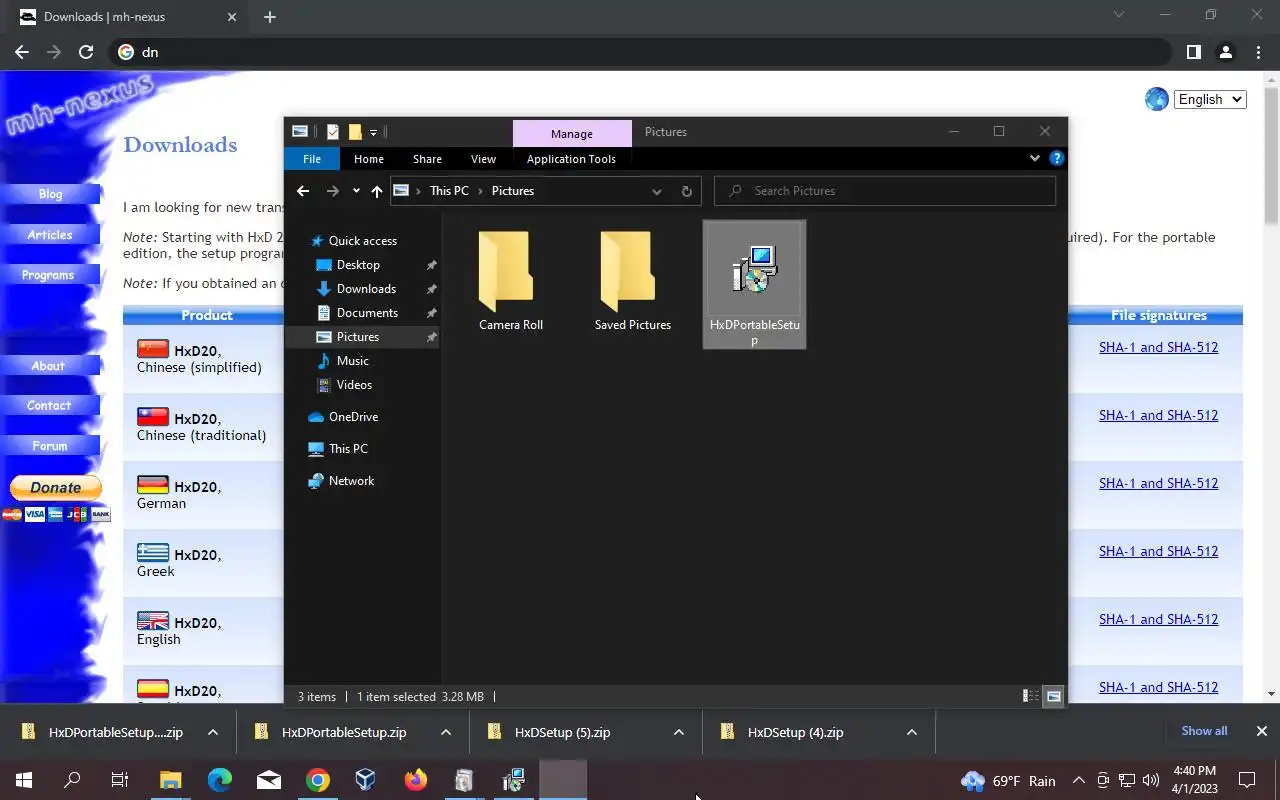This screenshot has height=800, width=1280.
Task: Open Chrome three-dot menu
Action: 1258,52
